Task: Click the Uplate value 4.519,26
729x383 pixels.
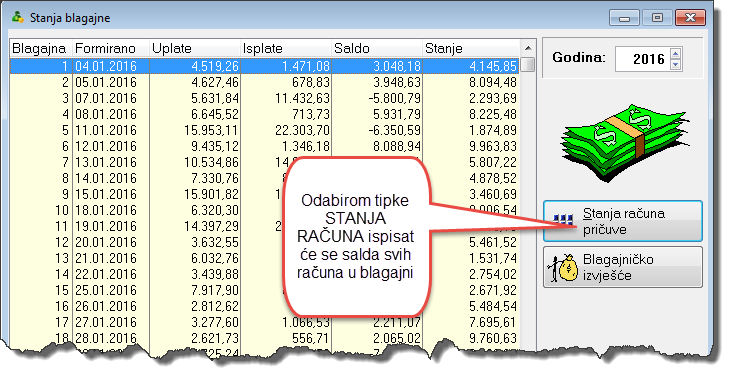Action: point(215,66)
